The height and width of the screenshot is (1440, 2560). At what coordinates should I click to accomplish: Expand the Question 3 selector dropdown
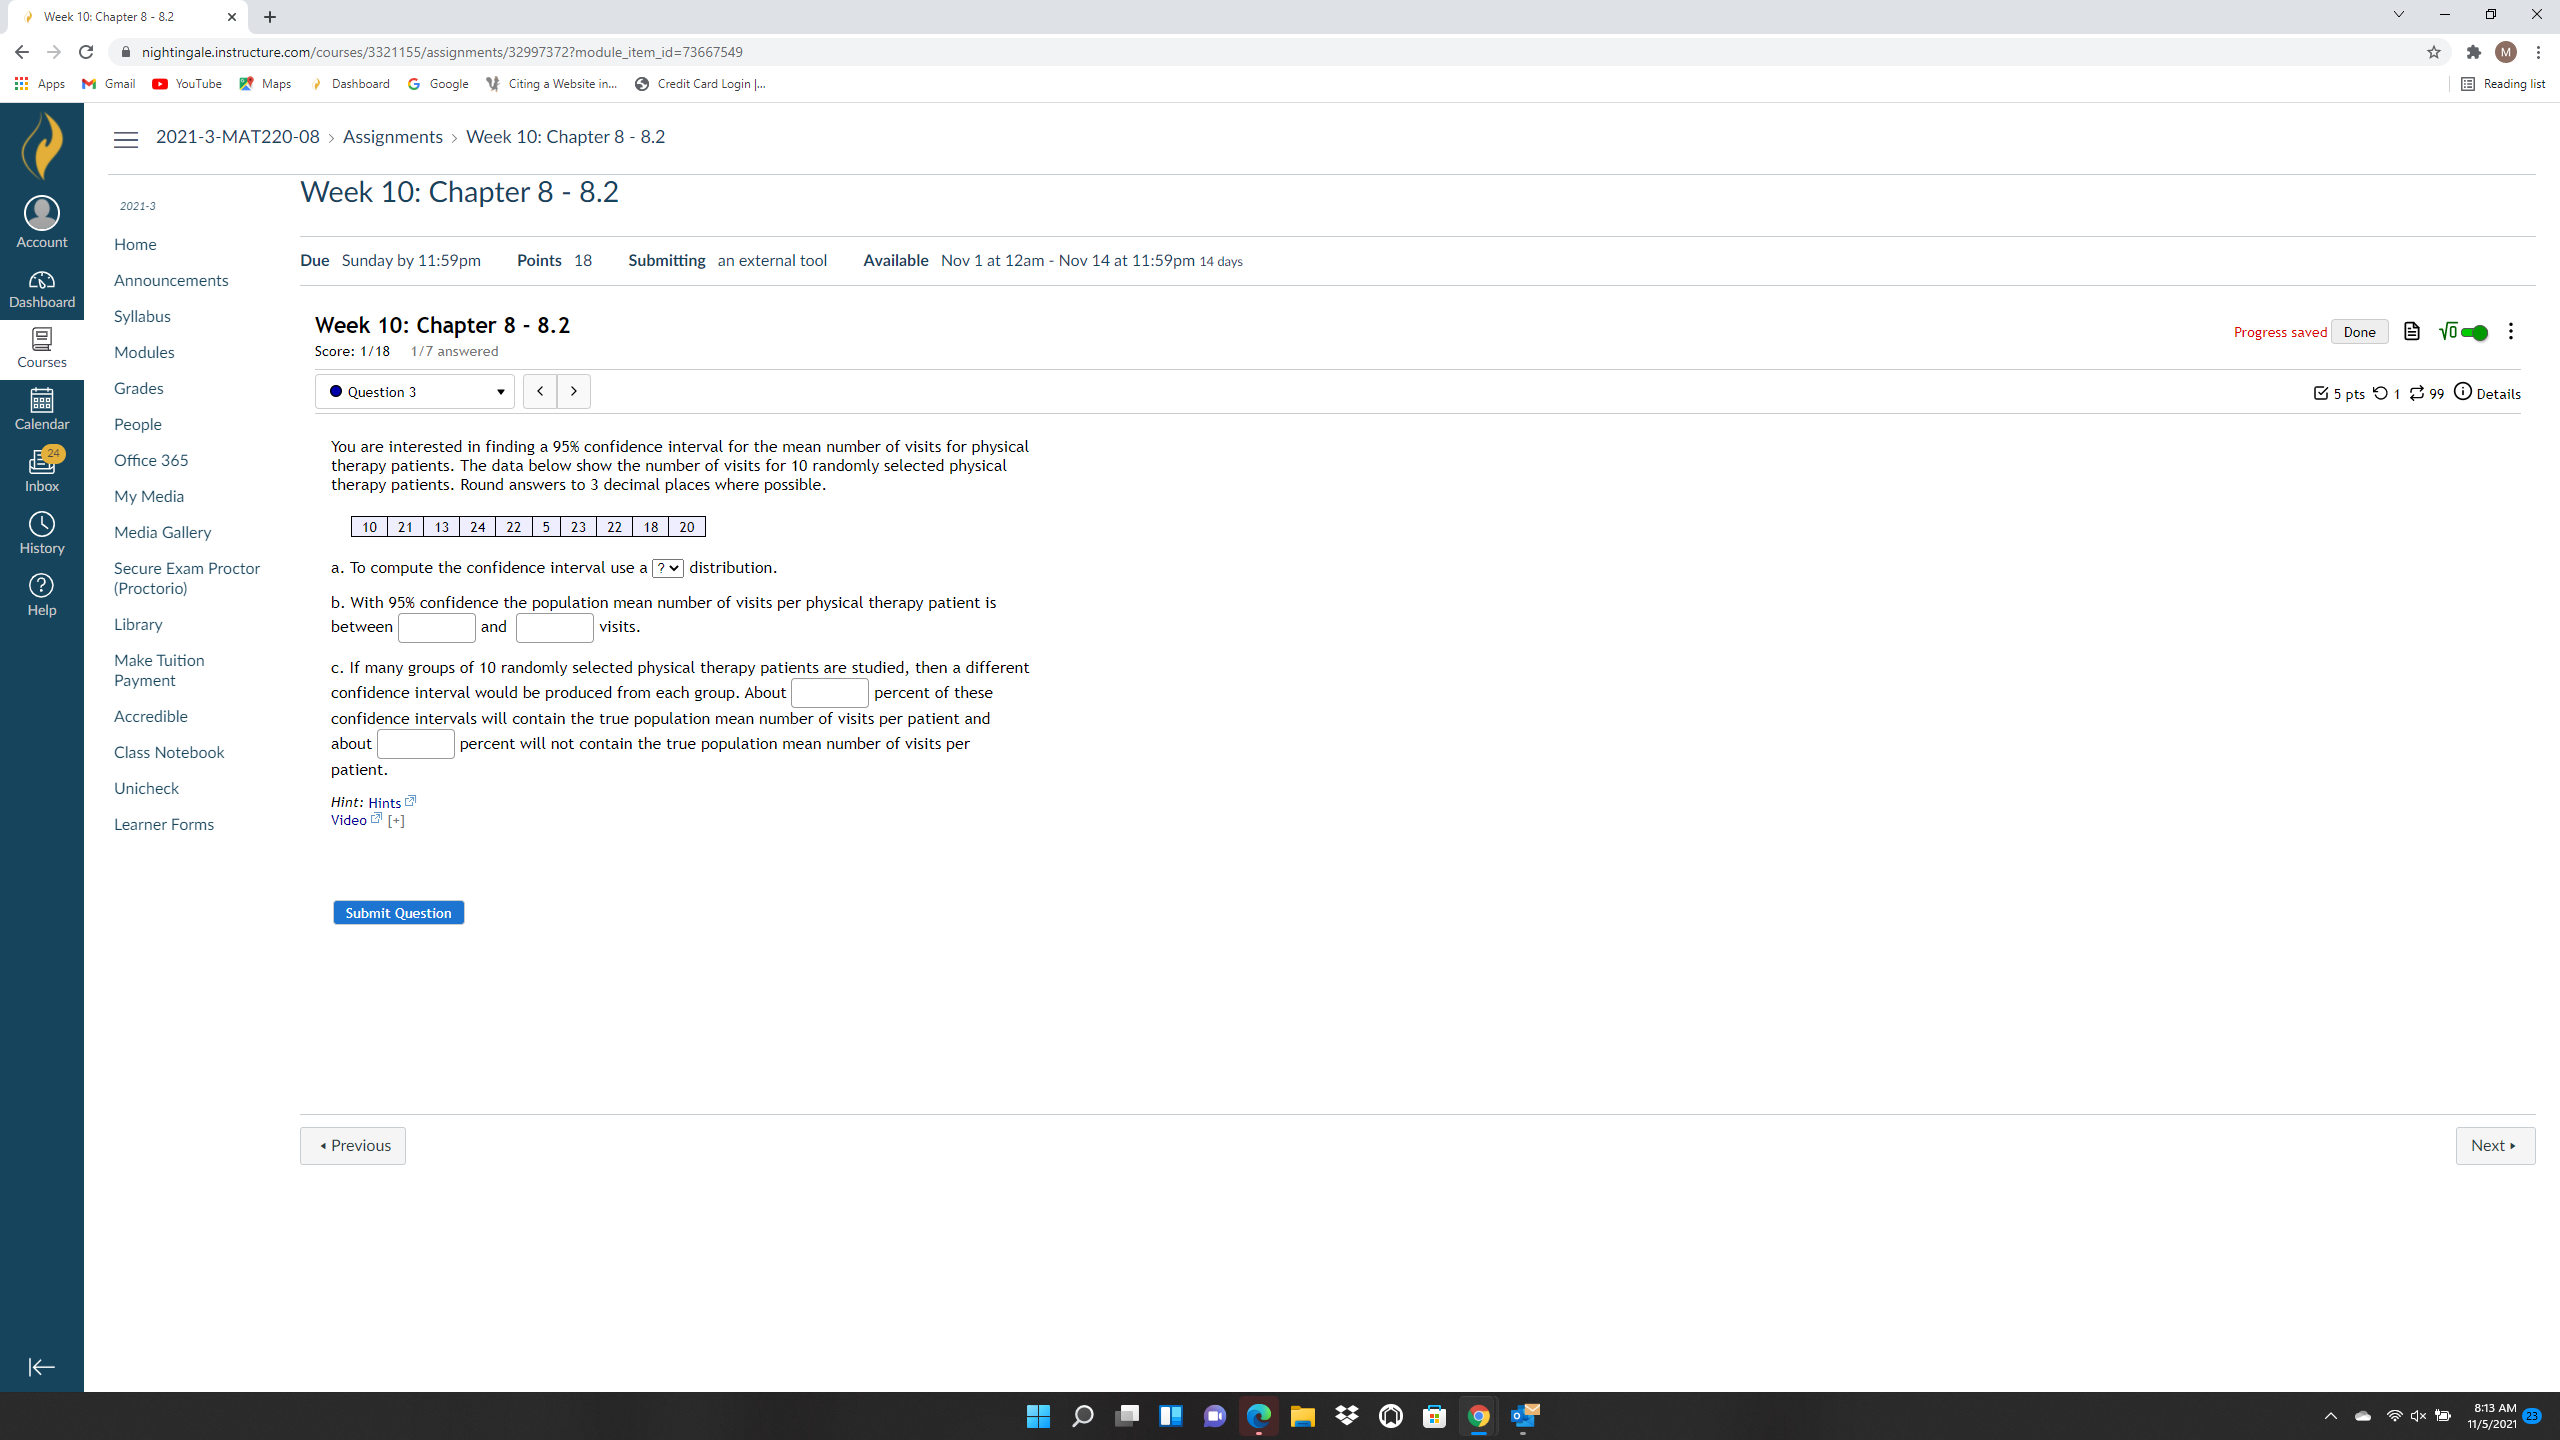tap(414, 392)
